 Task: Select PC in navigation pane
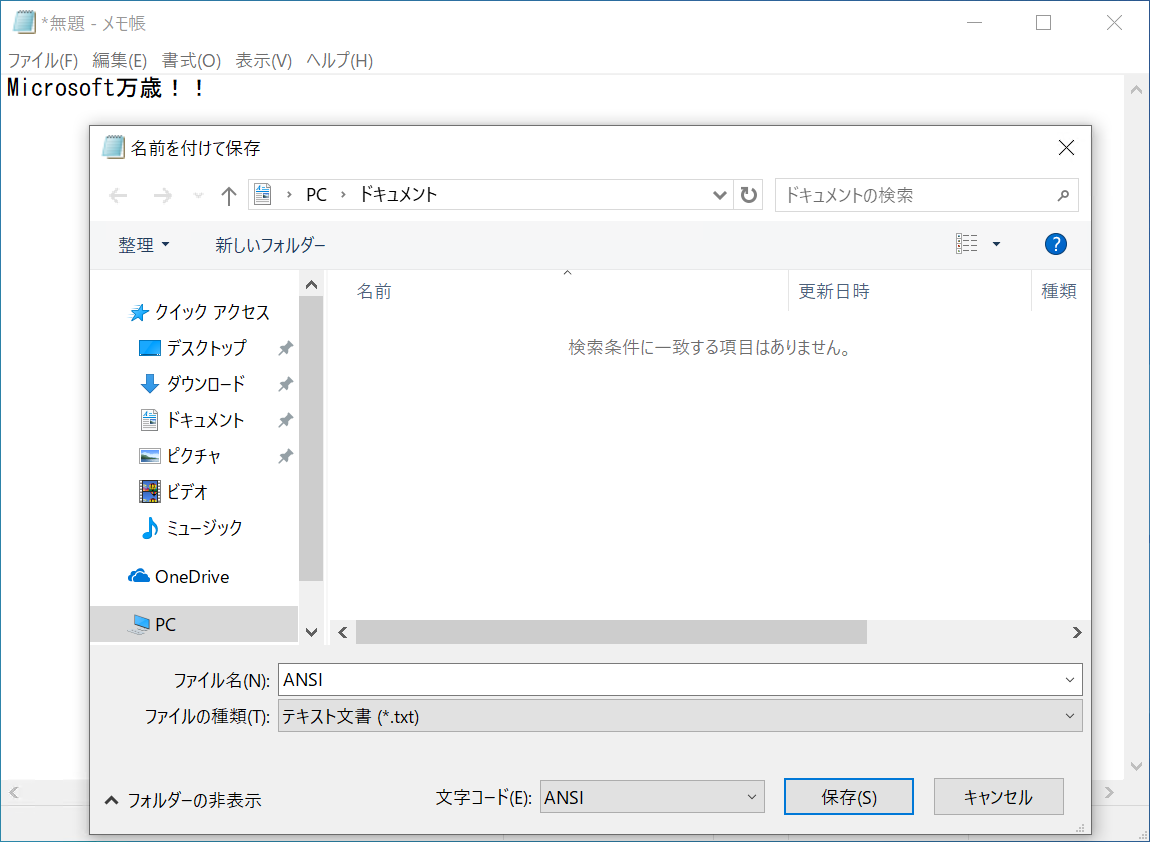(x=194, y=624)
